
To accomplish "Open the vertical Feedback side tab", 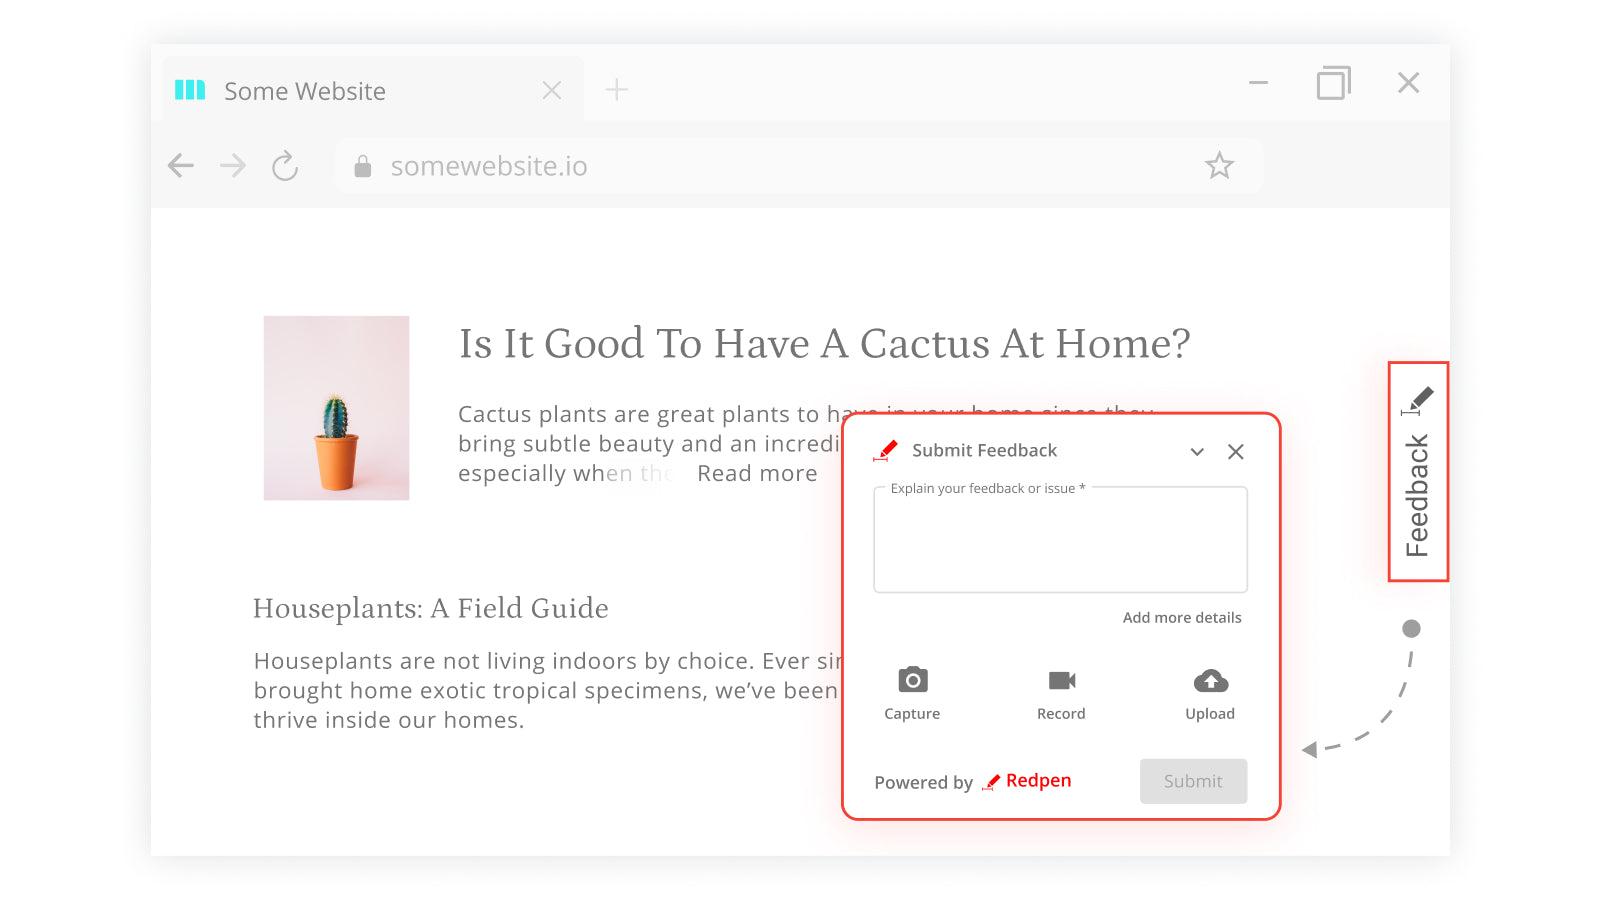I will [x=1418, y=472].
